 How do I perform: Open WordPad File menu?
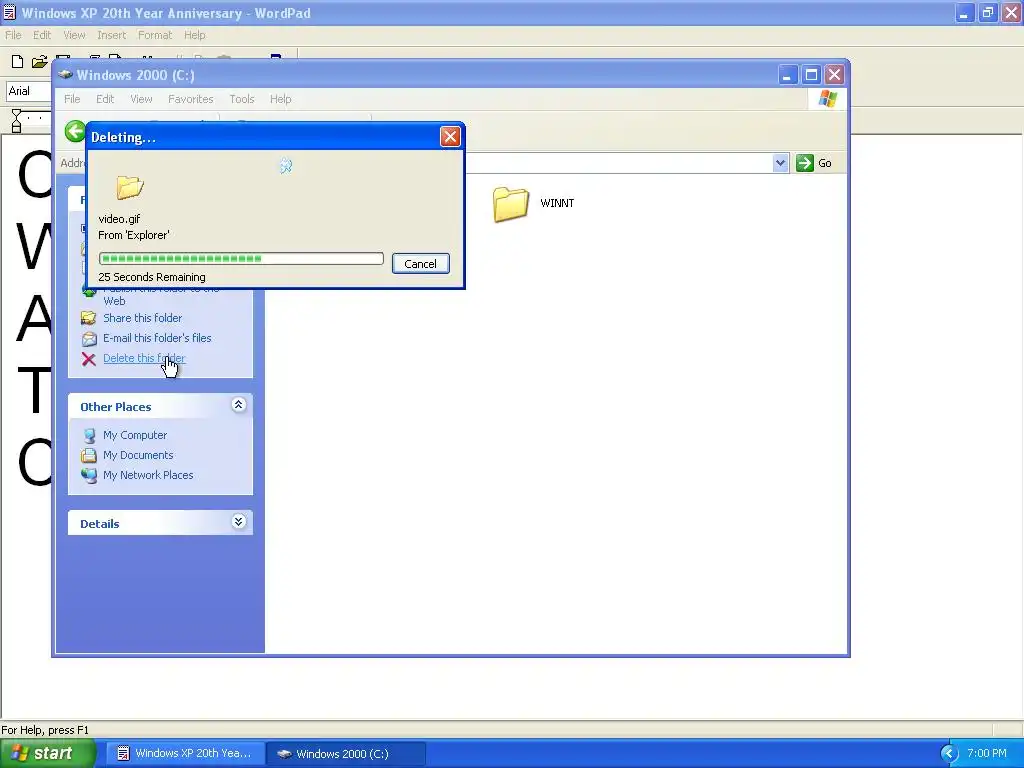tap(13, 35)
